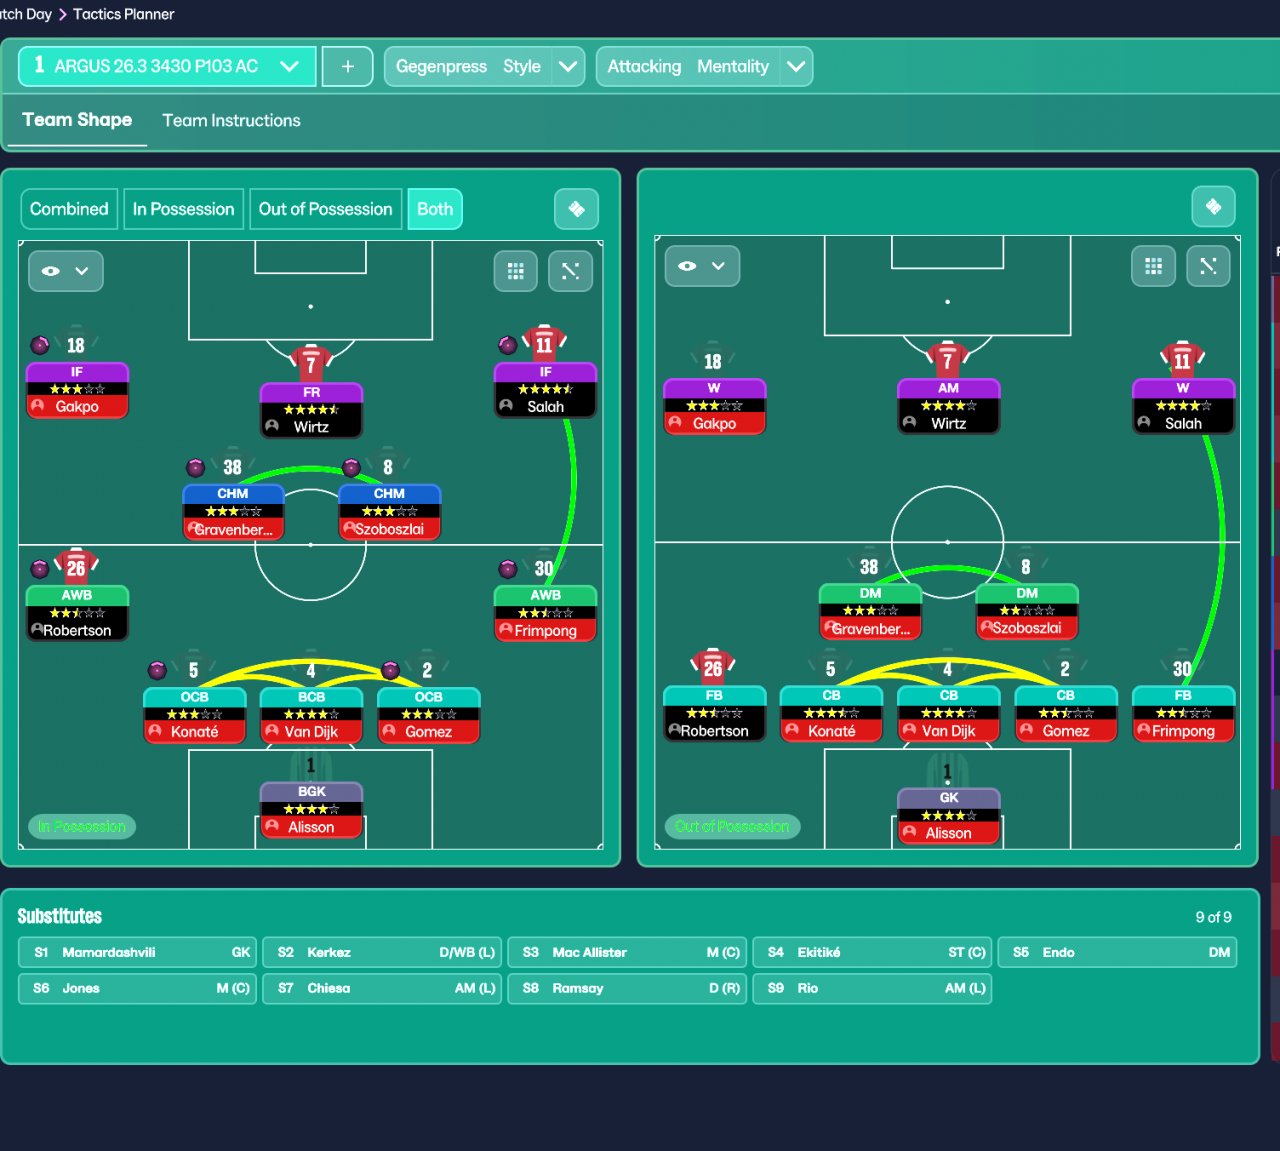Viewport: 1280px width, 1151px height.
Task: Click Frimpong FB card out of possession
Action: pyautogui.click(x=1183, y=714)
